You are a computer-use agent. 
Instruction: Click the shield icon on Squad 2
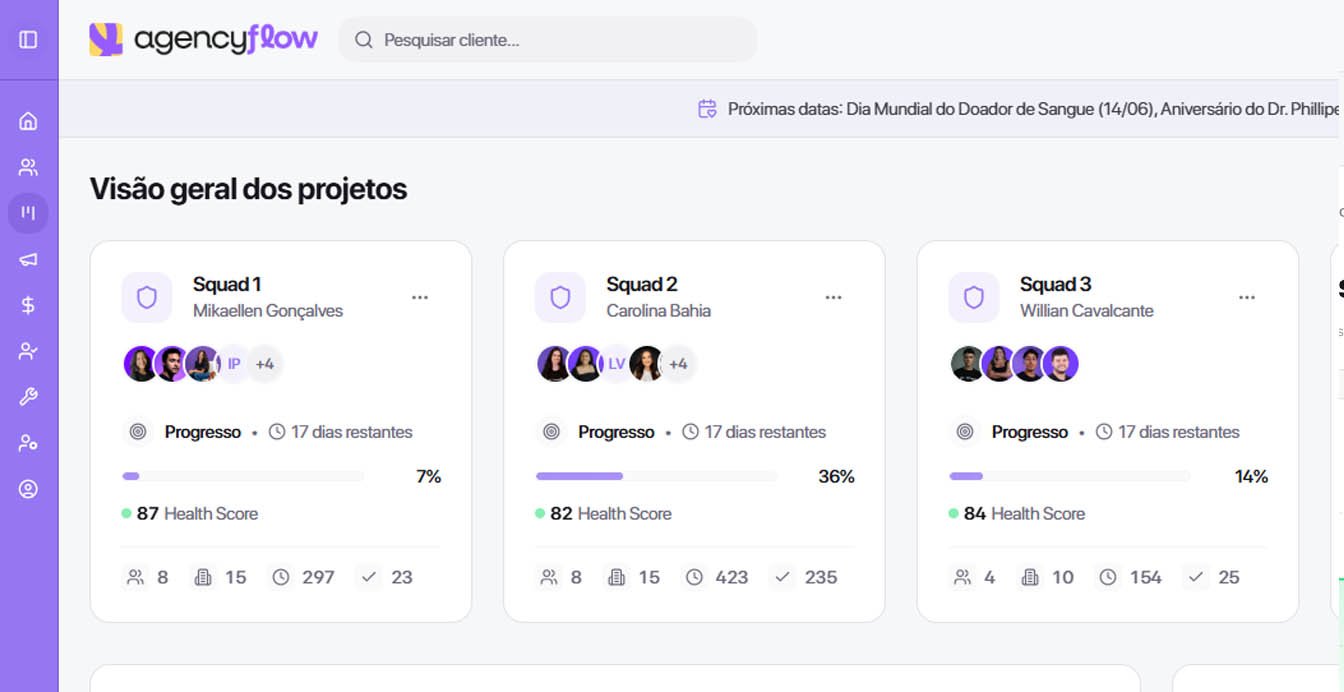[560, 297]
